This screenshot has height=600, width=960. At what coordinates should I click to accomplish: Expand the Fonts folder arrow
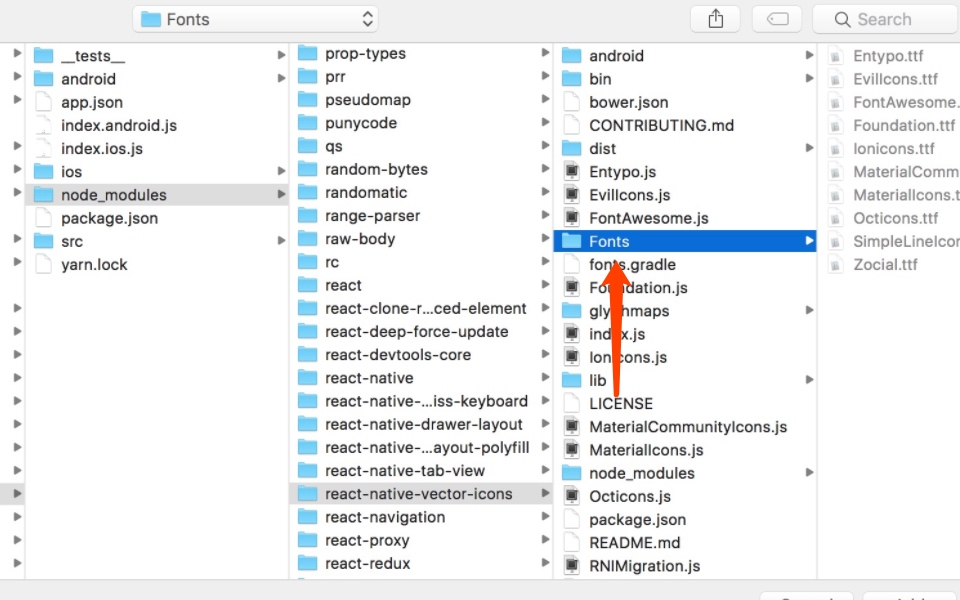809,241
